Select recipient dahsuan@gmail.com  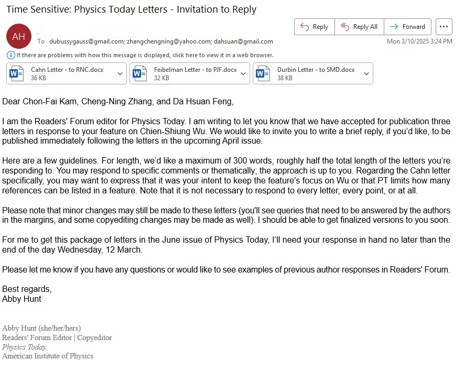click(243, 42)
